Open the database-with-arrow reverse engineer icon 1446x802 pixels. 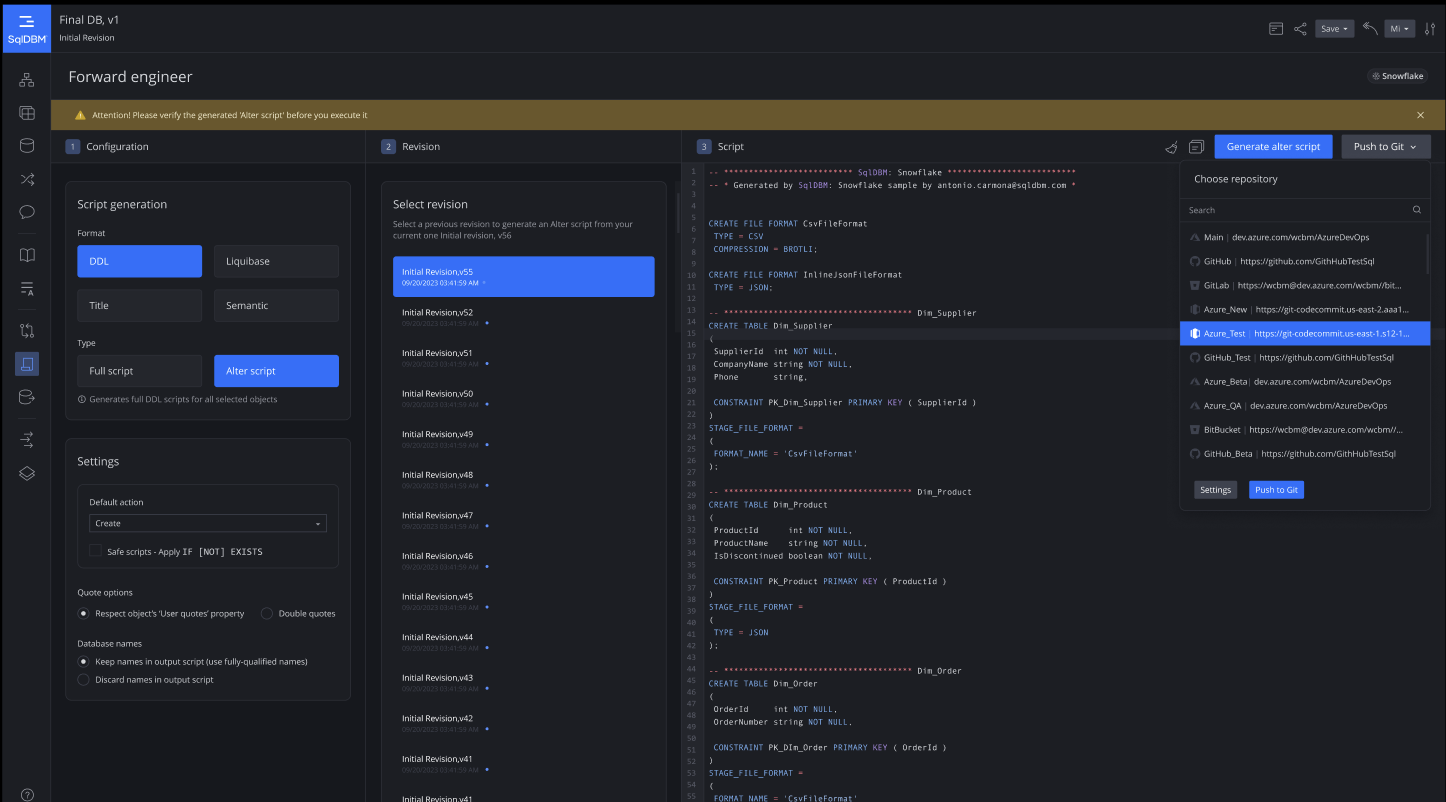27,397
